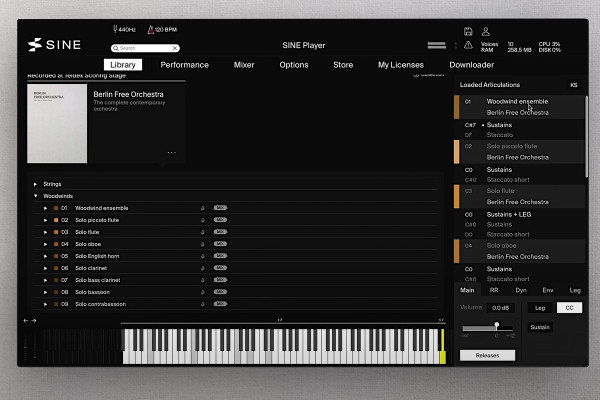Click the mic icon in Solo oboe row
The width and height of the screenshot is (600, 400).
coord(203,244)
